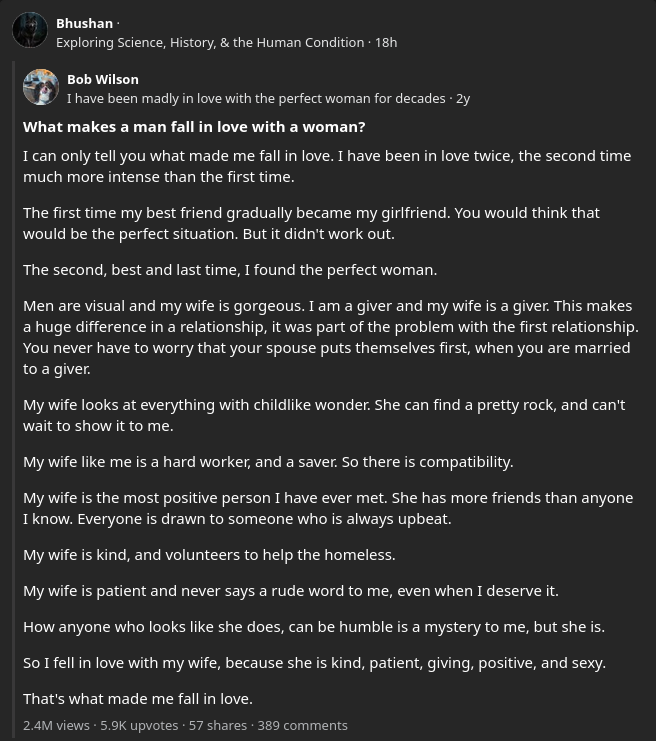Click Bob Wilson's dog profile picture
Screen dimensions: 656x741
[41, 87]
